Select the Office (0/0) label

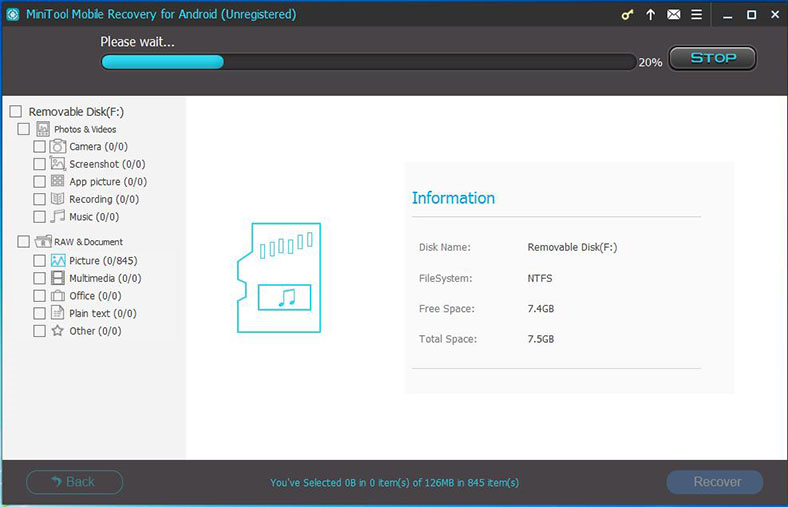click(95, 296)
